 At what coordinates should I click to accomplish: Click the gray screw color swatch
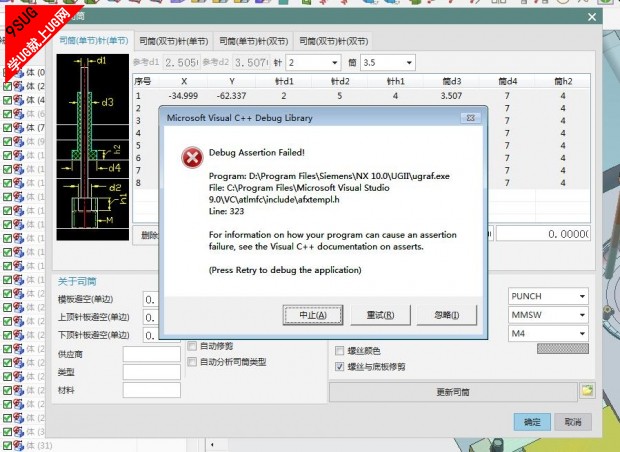[x=563, y=348]
